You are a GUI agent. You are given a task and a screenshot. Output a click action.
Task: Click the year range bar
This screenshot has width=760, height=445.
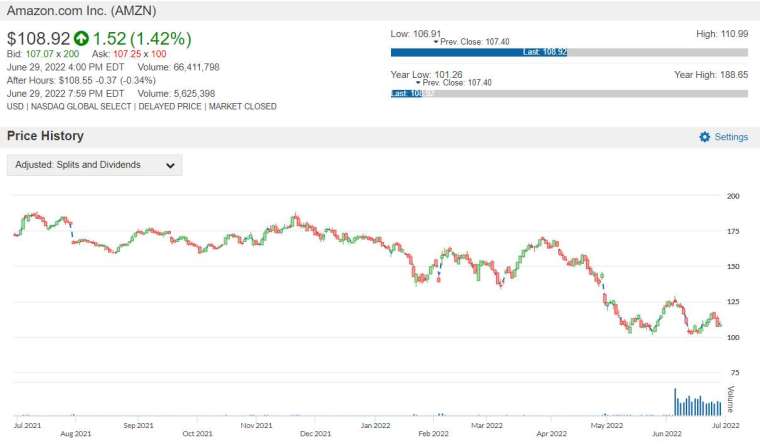pyautogui.click(x=569, y=93)
